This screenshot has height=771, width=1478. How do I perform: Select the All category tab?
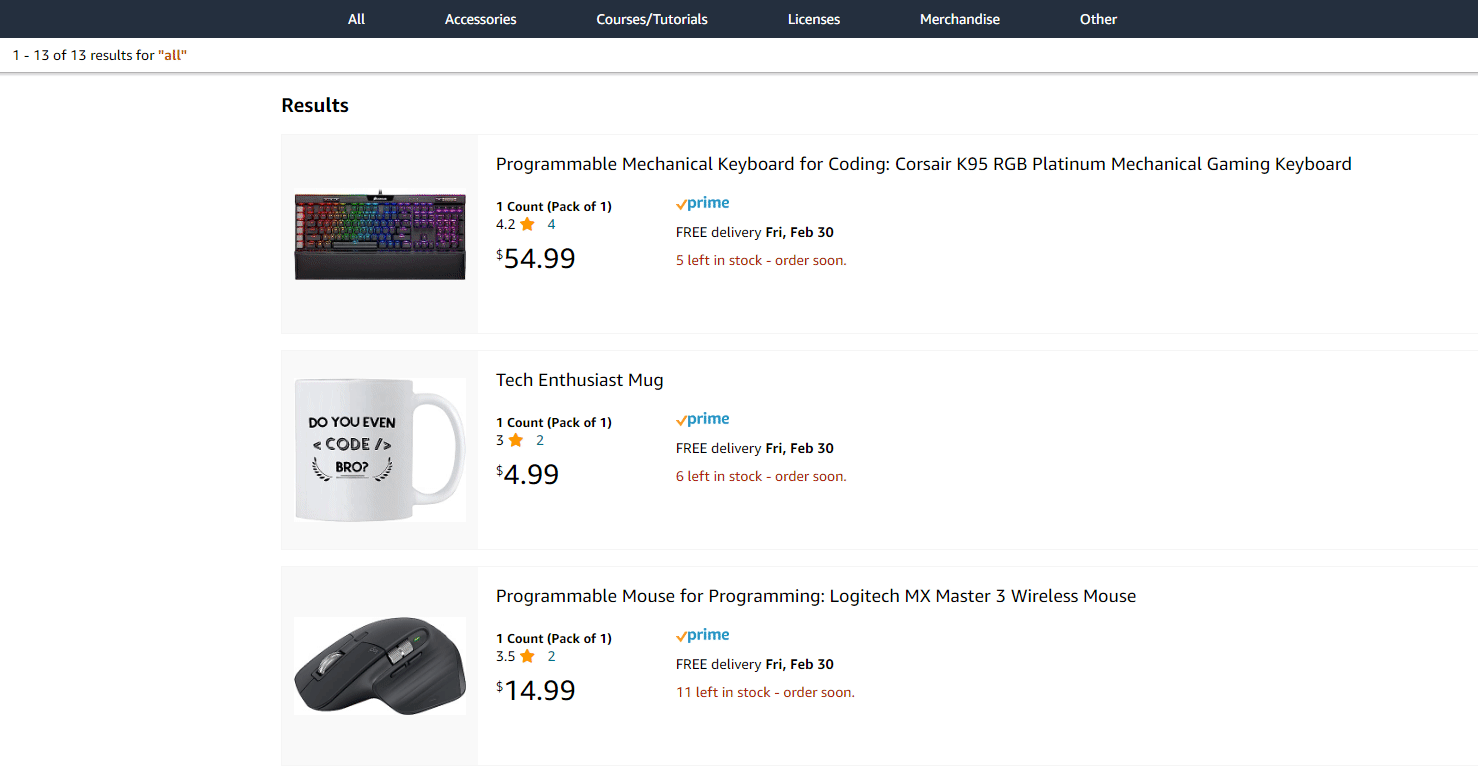(357, 19)
